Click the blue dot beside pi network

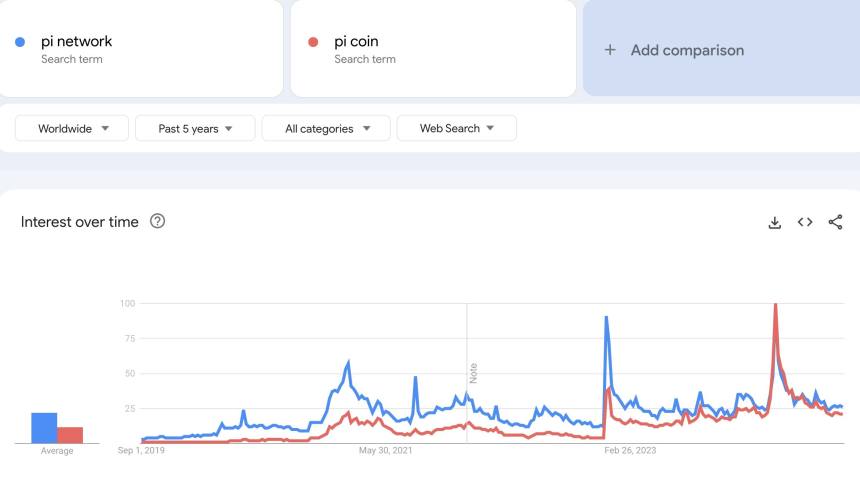point(20,42)
